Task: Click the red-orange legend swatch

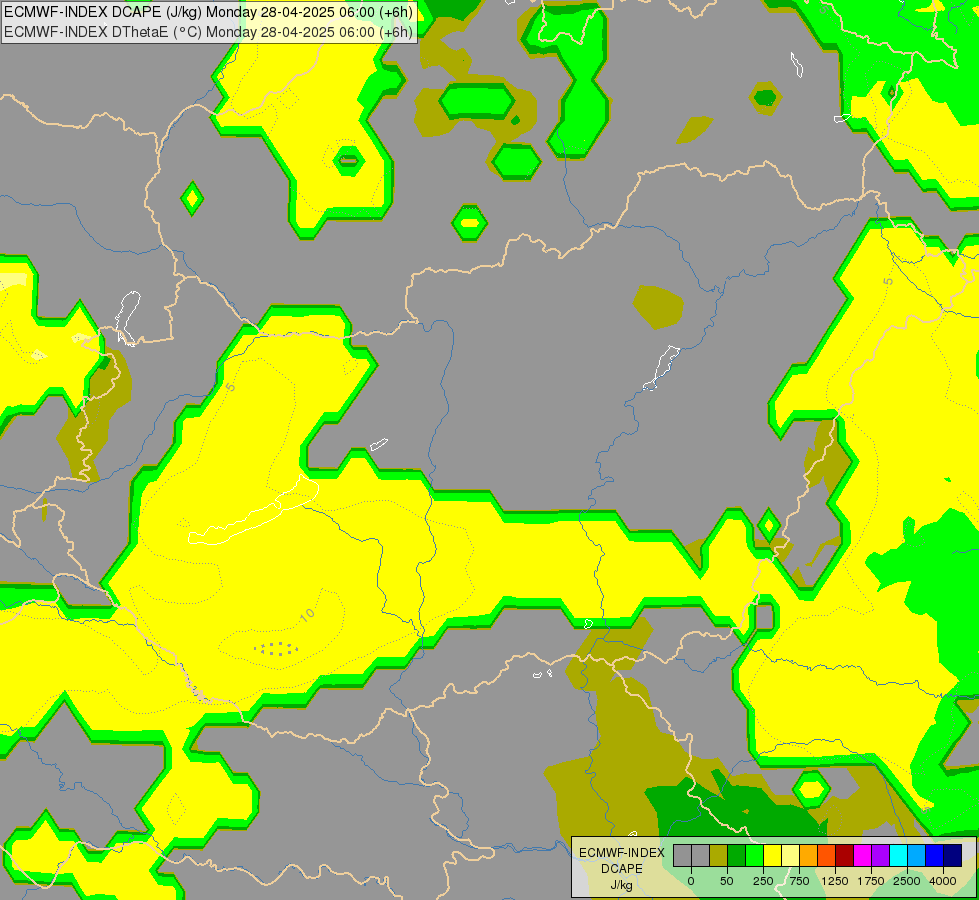Action: tap(827, 855)
